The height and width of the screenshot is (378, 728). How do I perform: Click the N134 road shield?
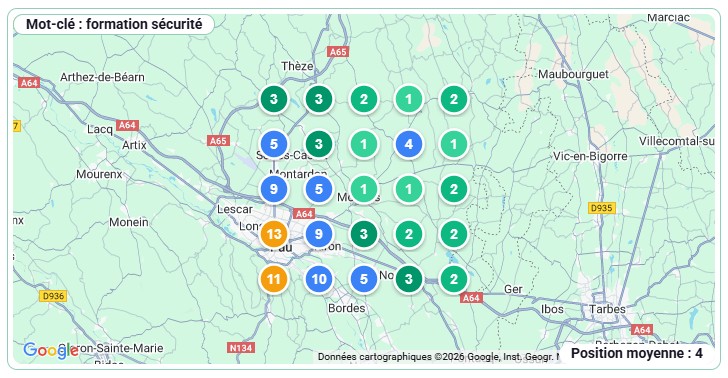[241, 347]
